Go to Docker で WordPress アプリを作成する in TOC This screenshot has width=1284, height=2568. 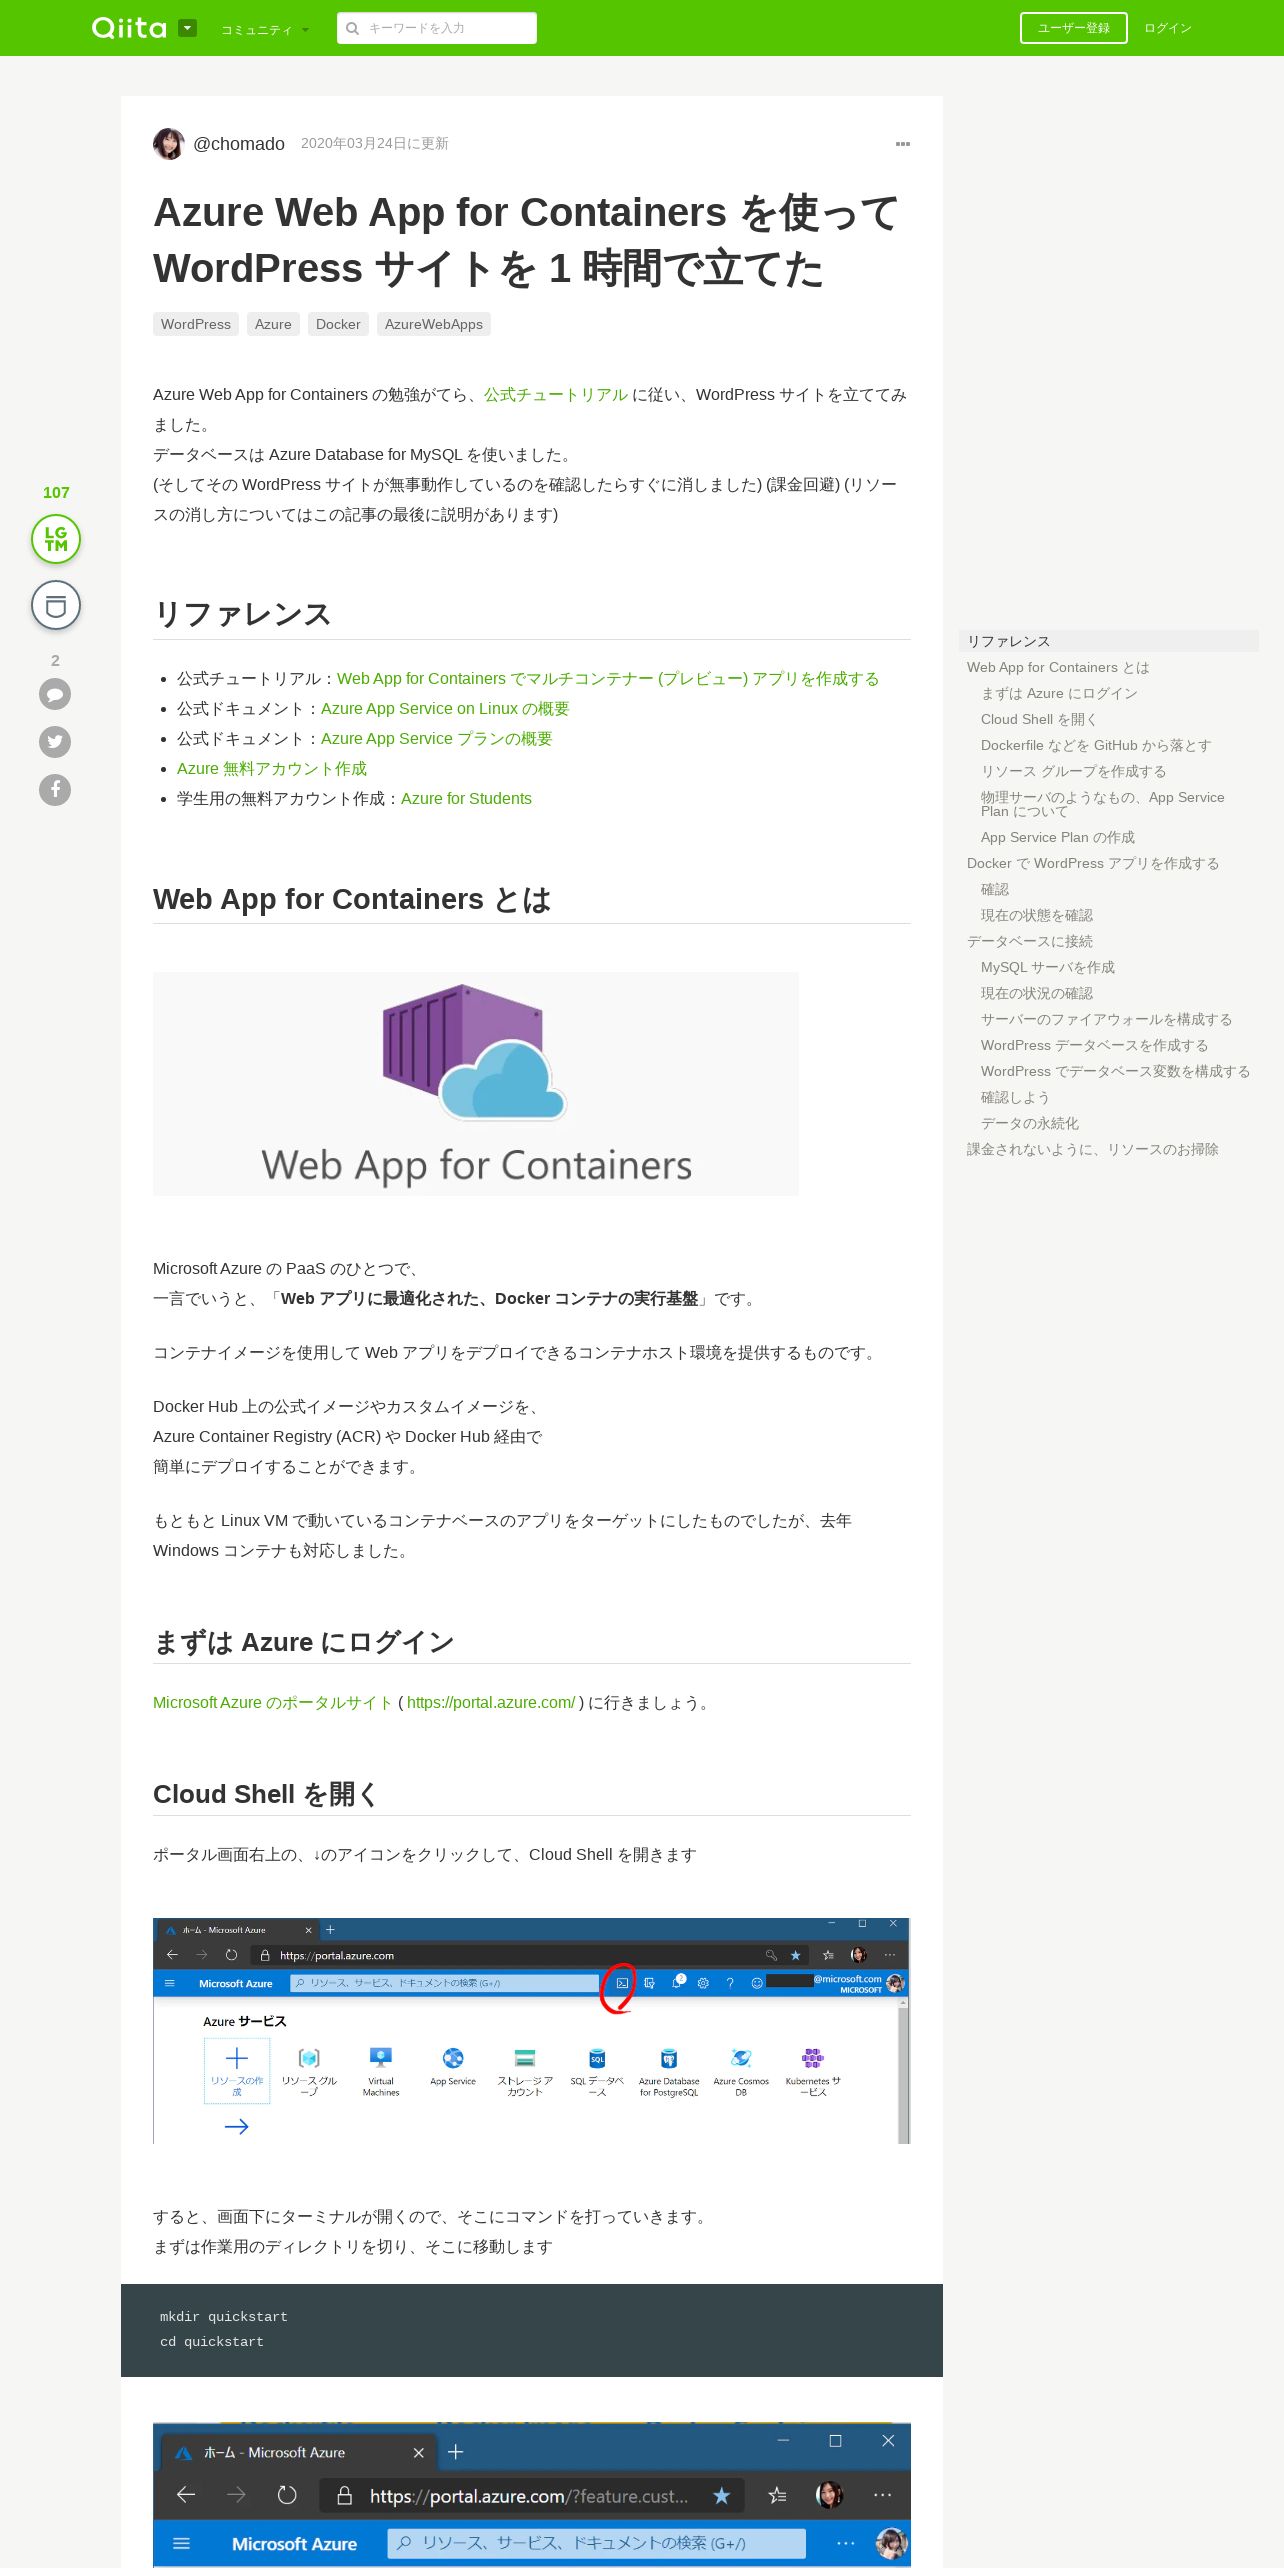tap(1093, 863)
